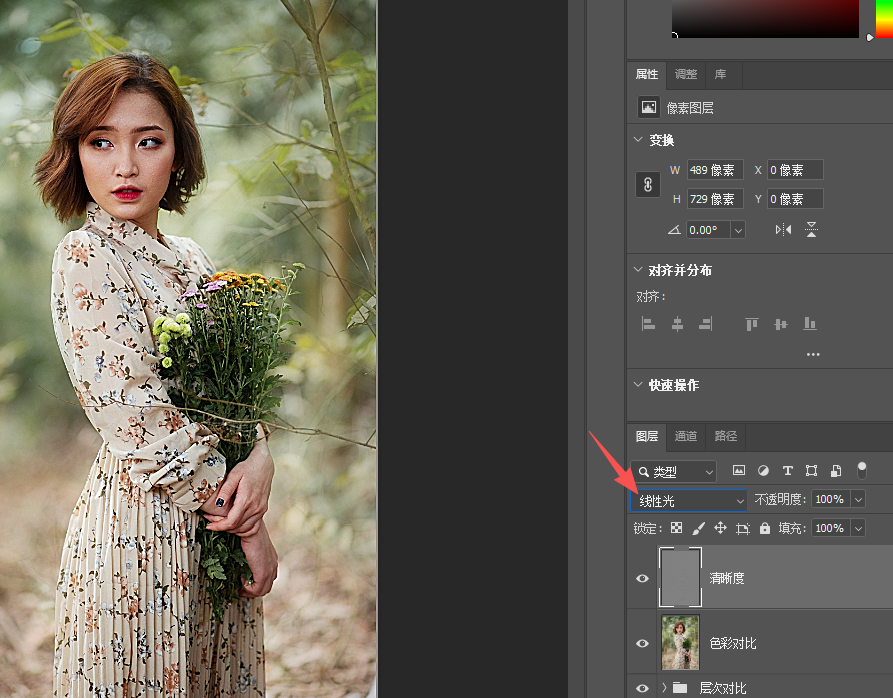The height and width of the screenshot is (698, 893).
Task: Collapse the 变换 section
Action: coord(638,139)
